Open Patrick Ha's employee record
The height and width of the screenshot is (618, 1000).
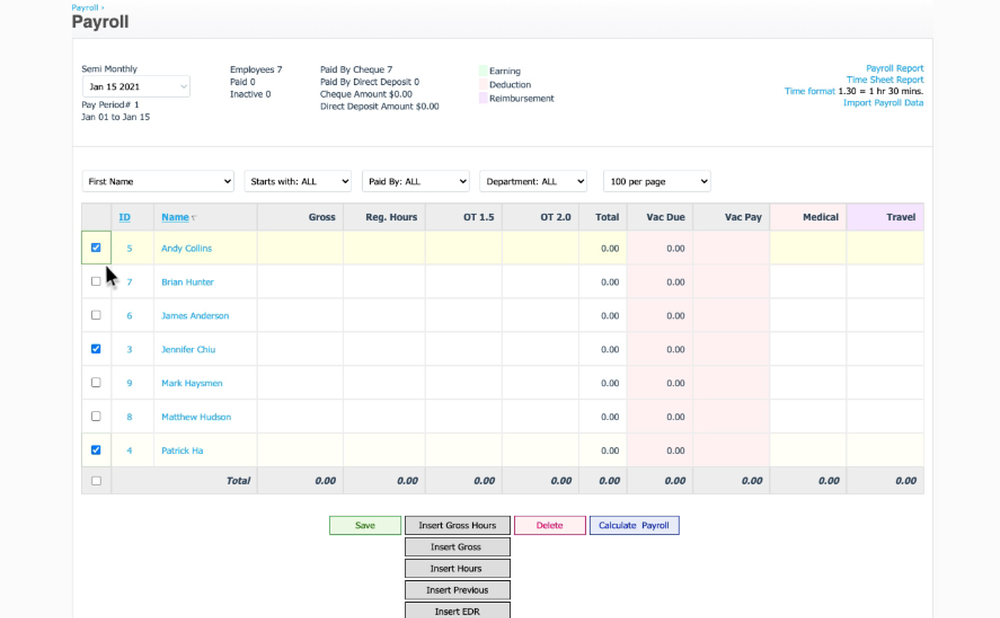pos(181,450)
